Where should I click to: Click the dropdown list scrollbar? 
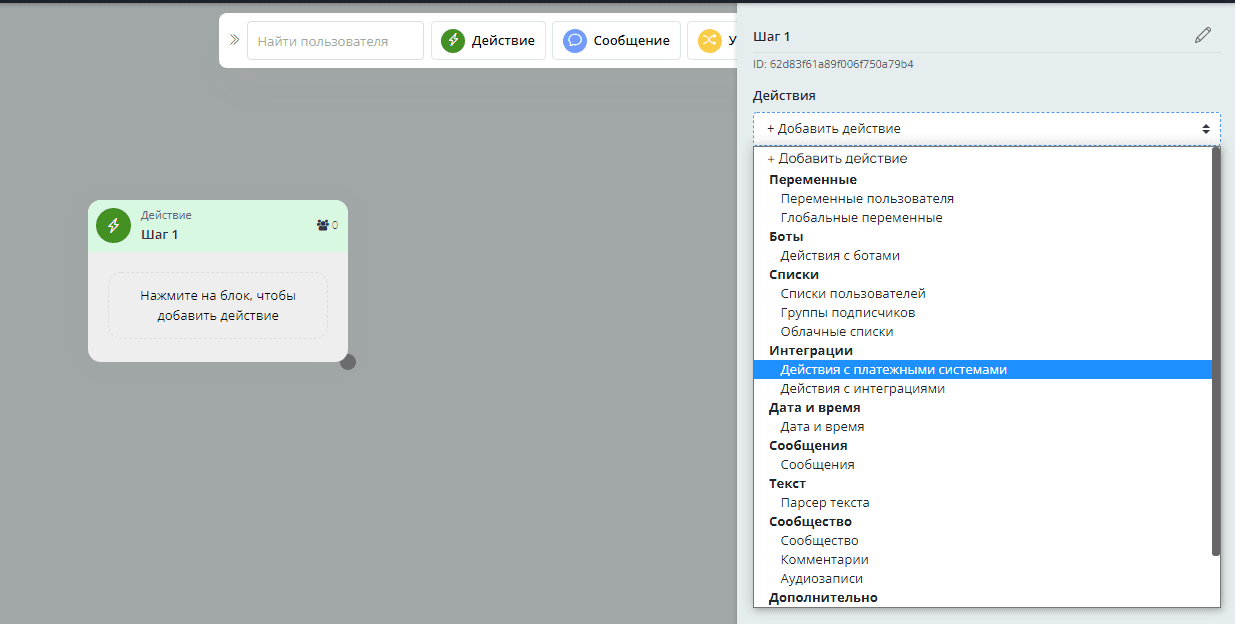(1215, 350)
